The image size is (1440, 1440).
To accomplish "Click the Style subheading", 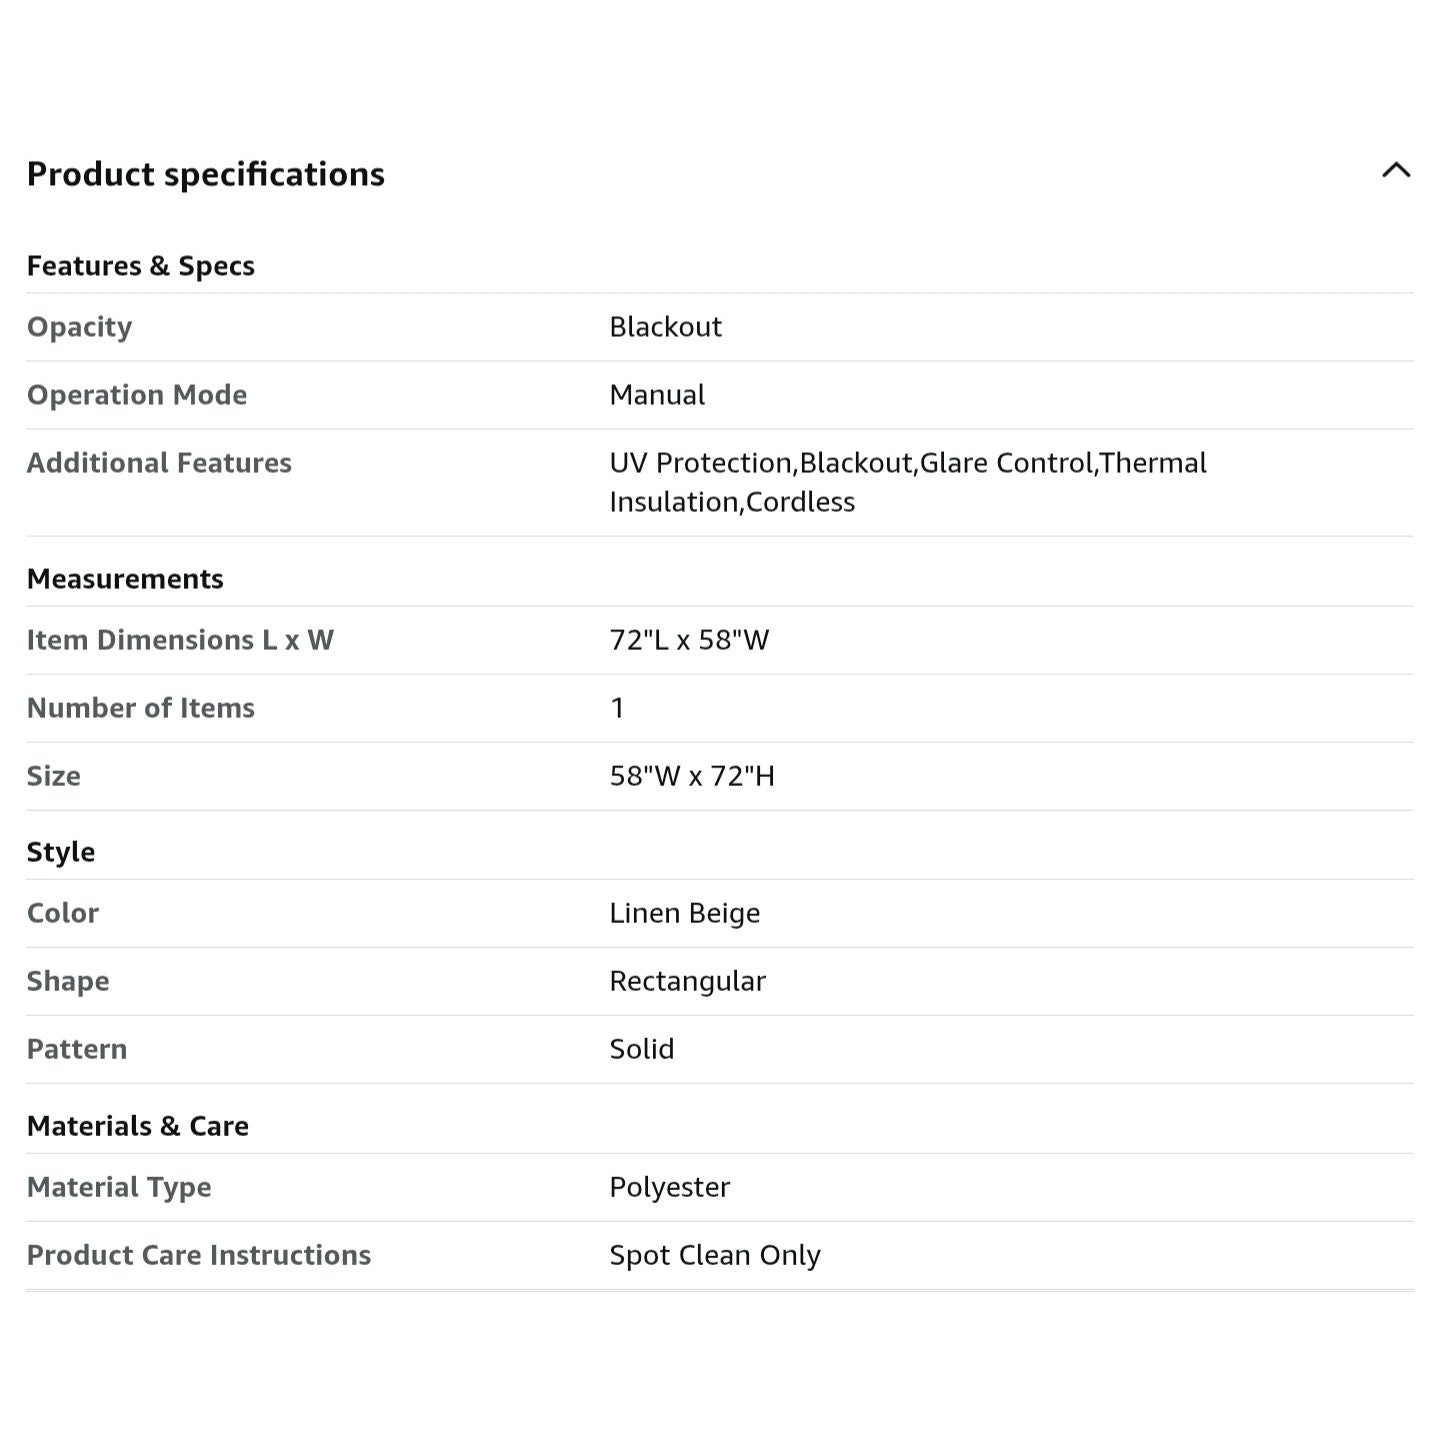I will [61, 852].
